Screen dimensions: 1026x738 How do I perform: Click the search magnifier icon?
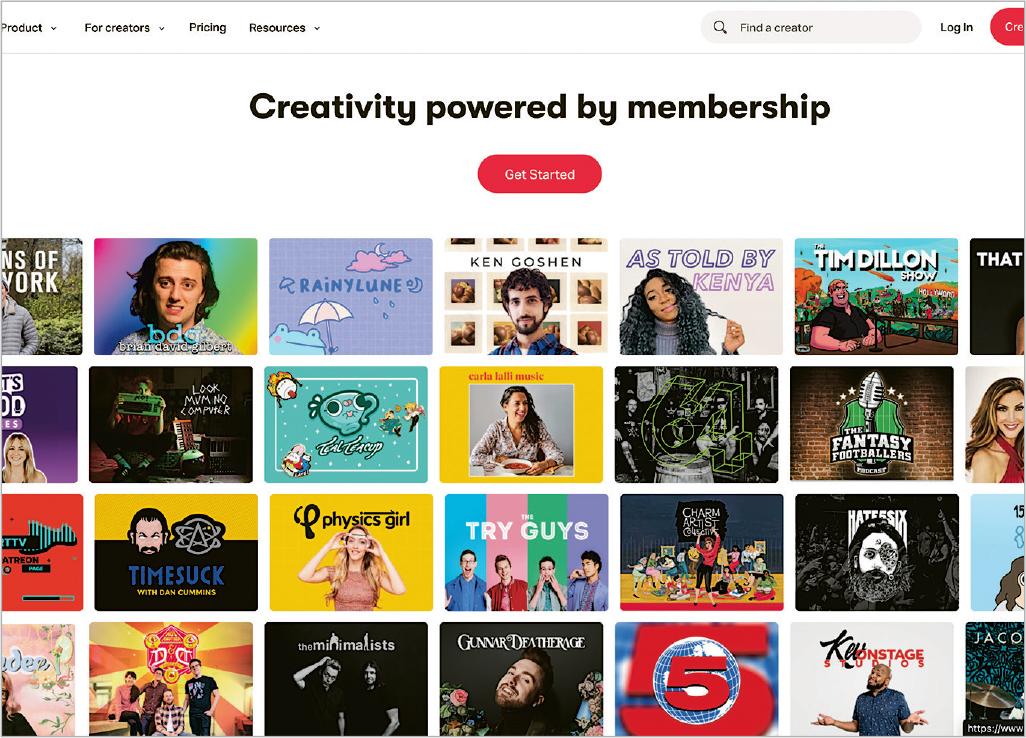tap(720, 27)
